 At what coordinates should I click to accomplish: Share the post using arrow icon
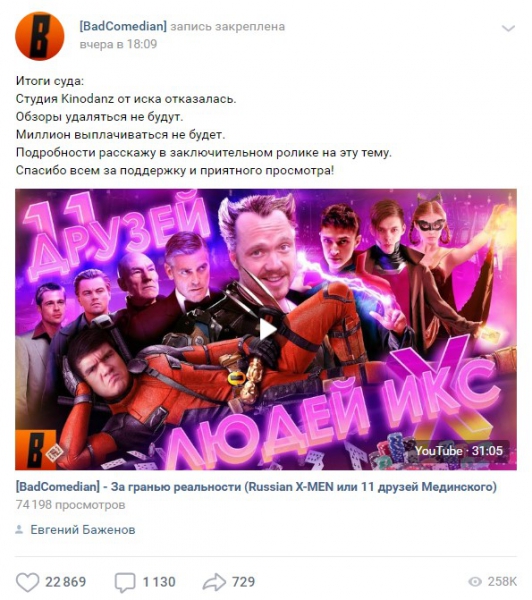coord(214,582)
